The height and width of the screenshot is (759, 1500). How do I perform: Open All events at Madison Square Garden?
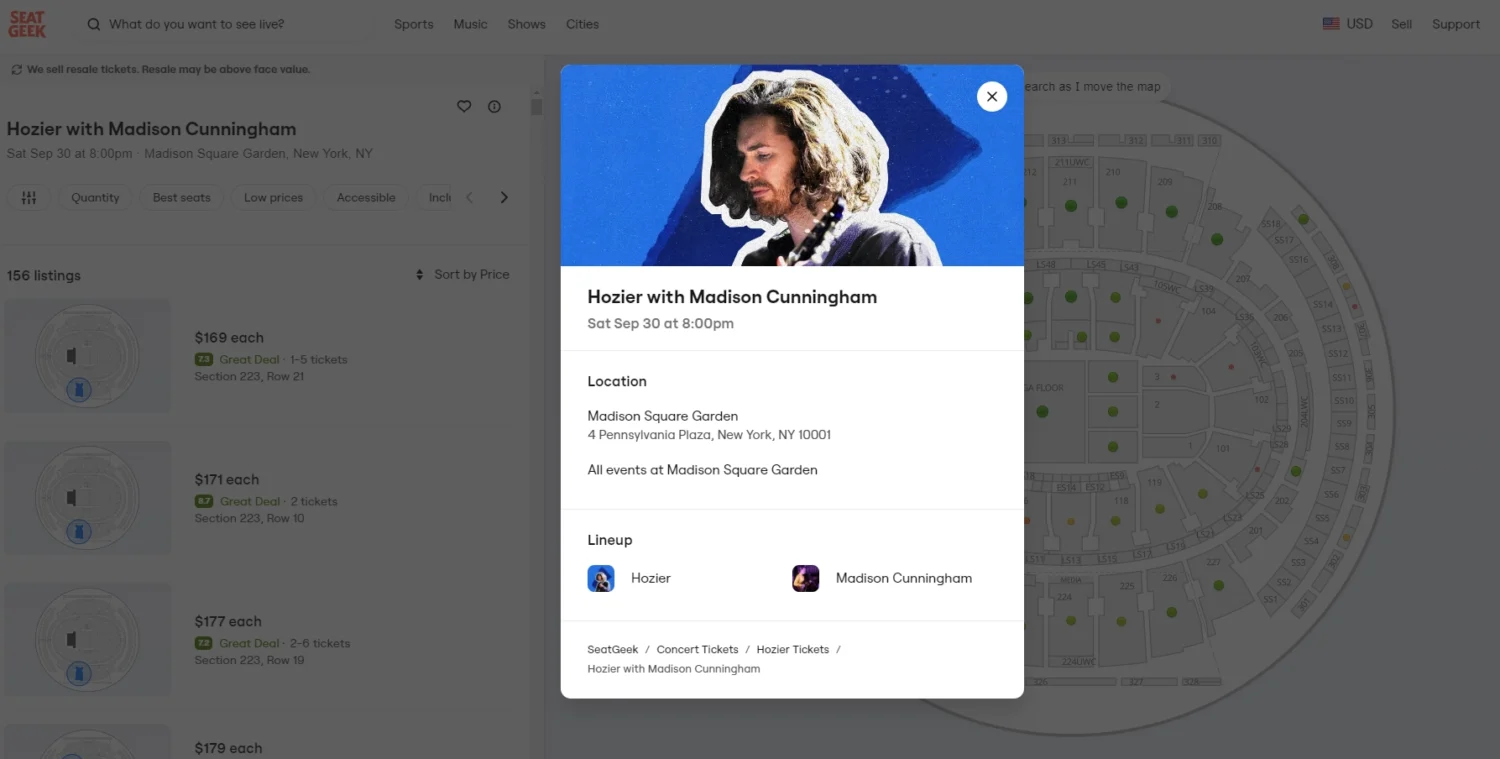click(x=702, y=469)
